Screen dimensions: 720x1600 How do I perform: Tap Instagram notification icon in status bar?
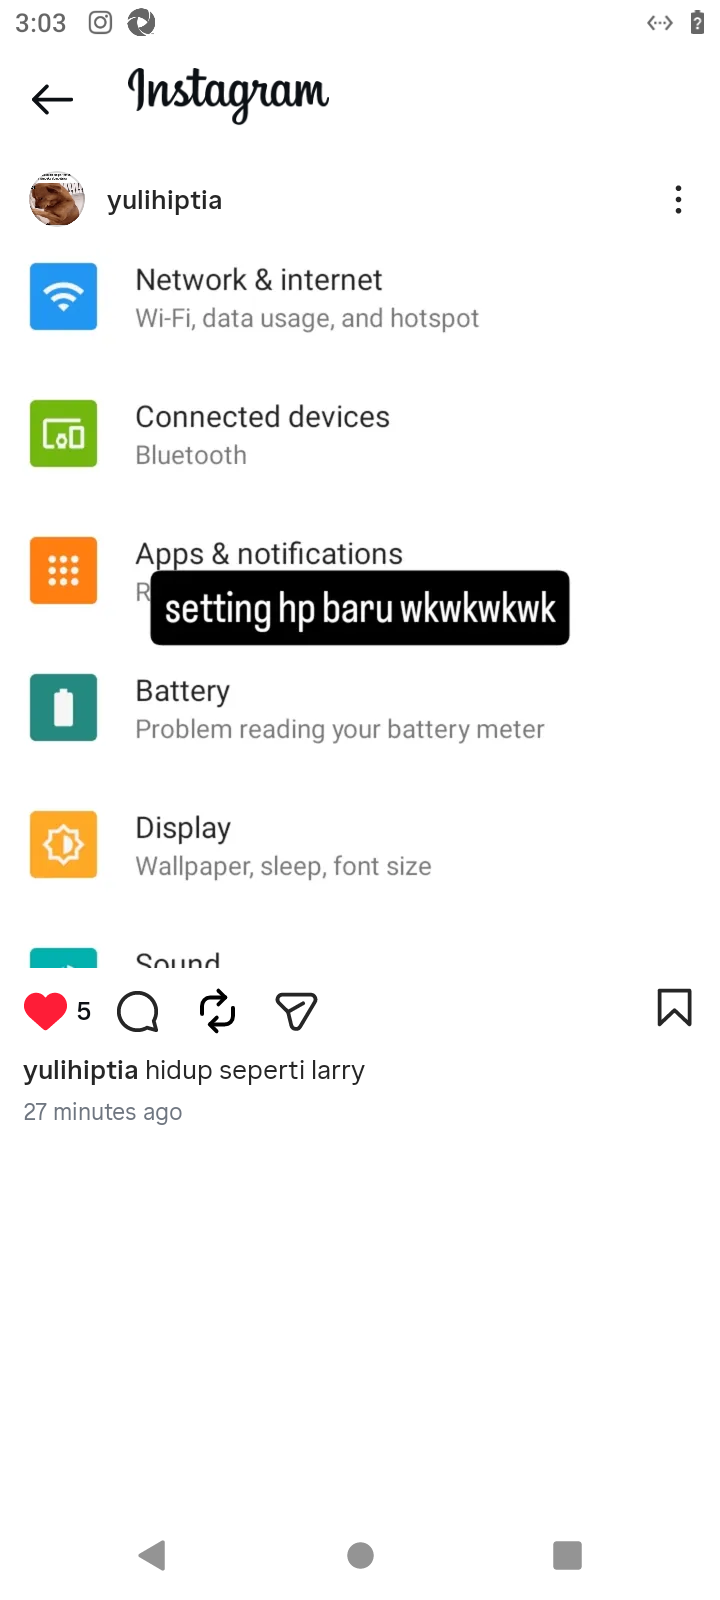[100, 22]
